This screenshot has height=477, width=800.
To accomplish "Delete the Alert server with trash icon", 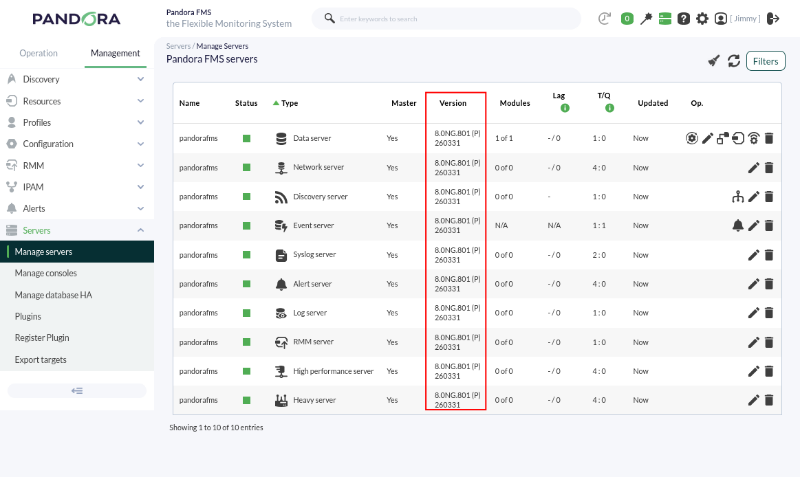I will pos(769,284).
